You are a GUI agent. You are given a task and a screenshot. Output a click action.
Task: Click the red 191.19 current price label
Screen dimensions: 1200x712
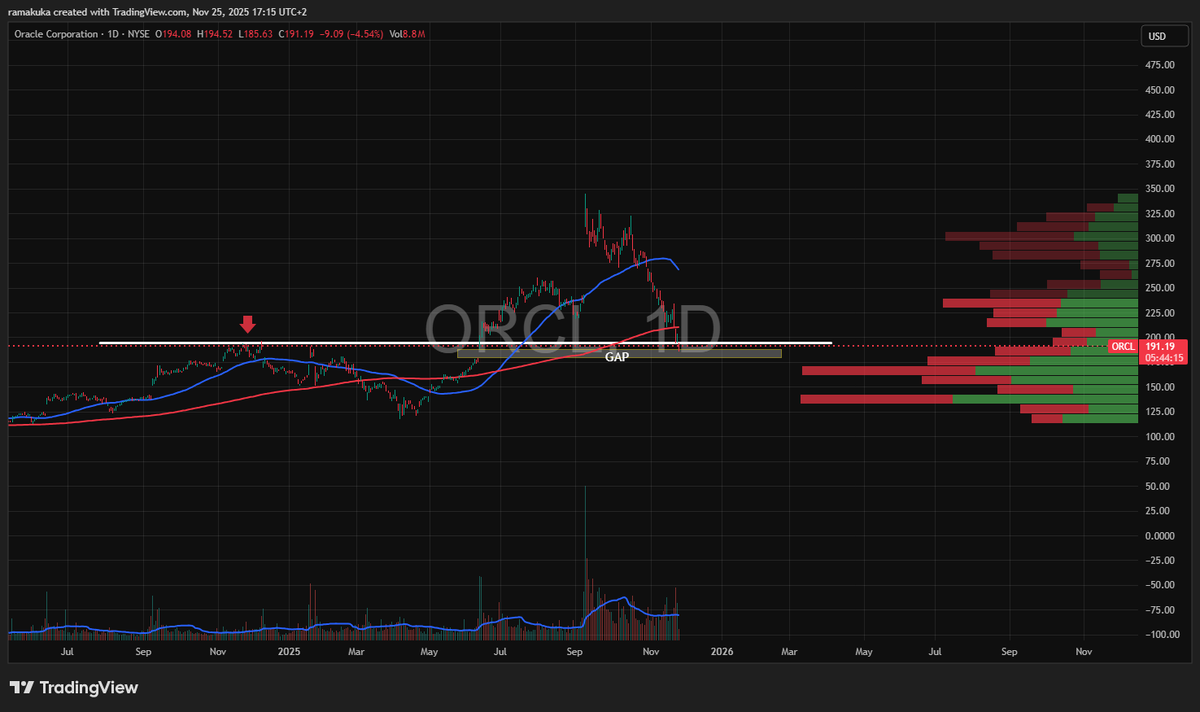pyautogui.click(x=1158, y=346)
